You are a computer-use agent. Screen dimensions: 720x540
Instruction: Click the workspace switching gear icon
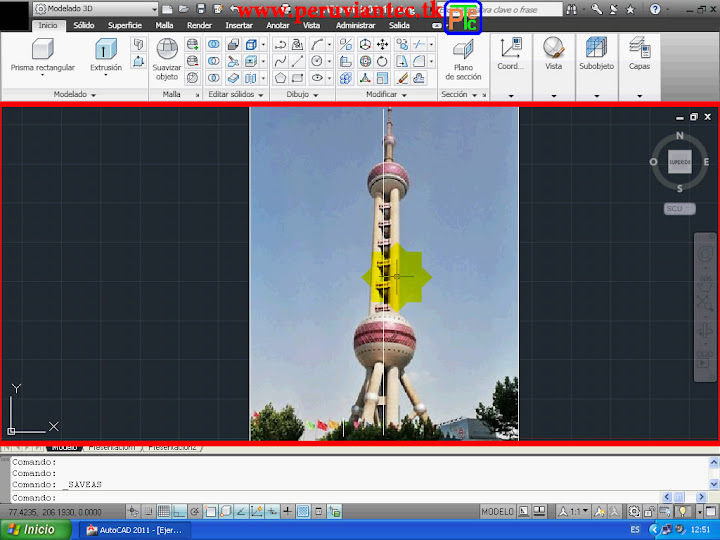click(x=634, y=511)
